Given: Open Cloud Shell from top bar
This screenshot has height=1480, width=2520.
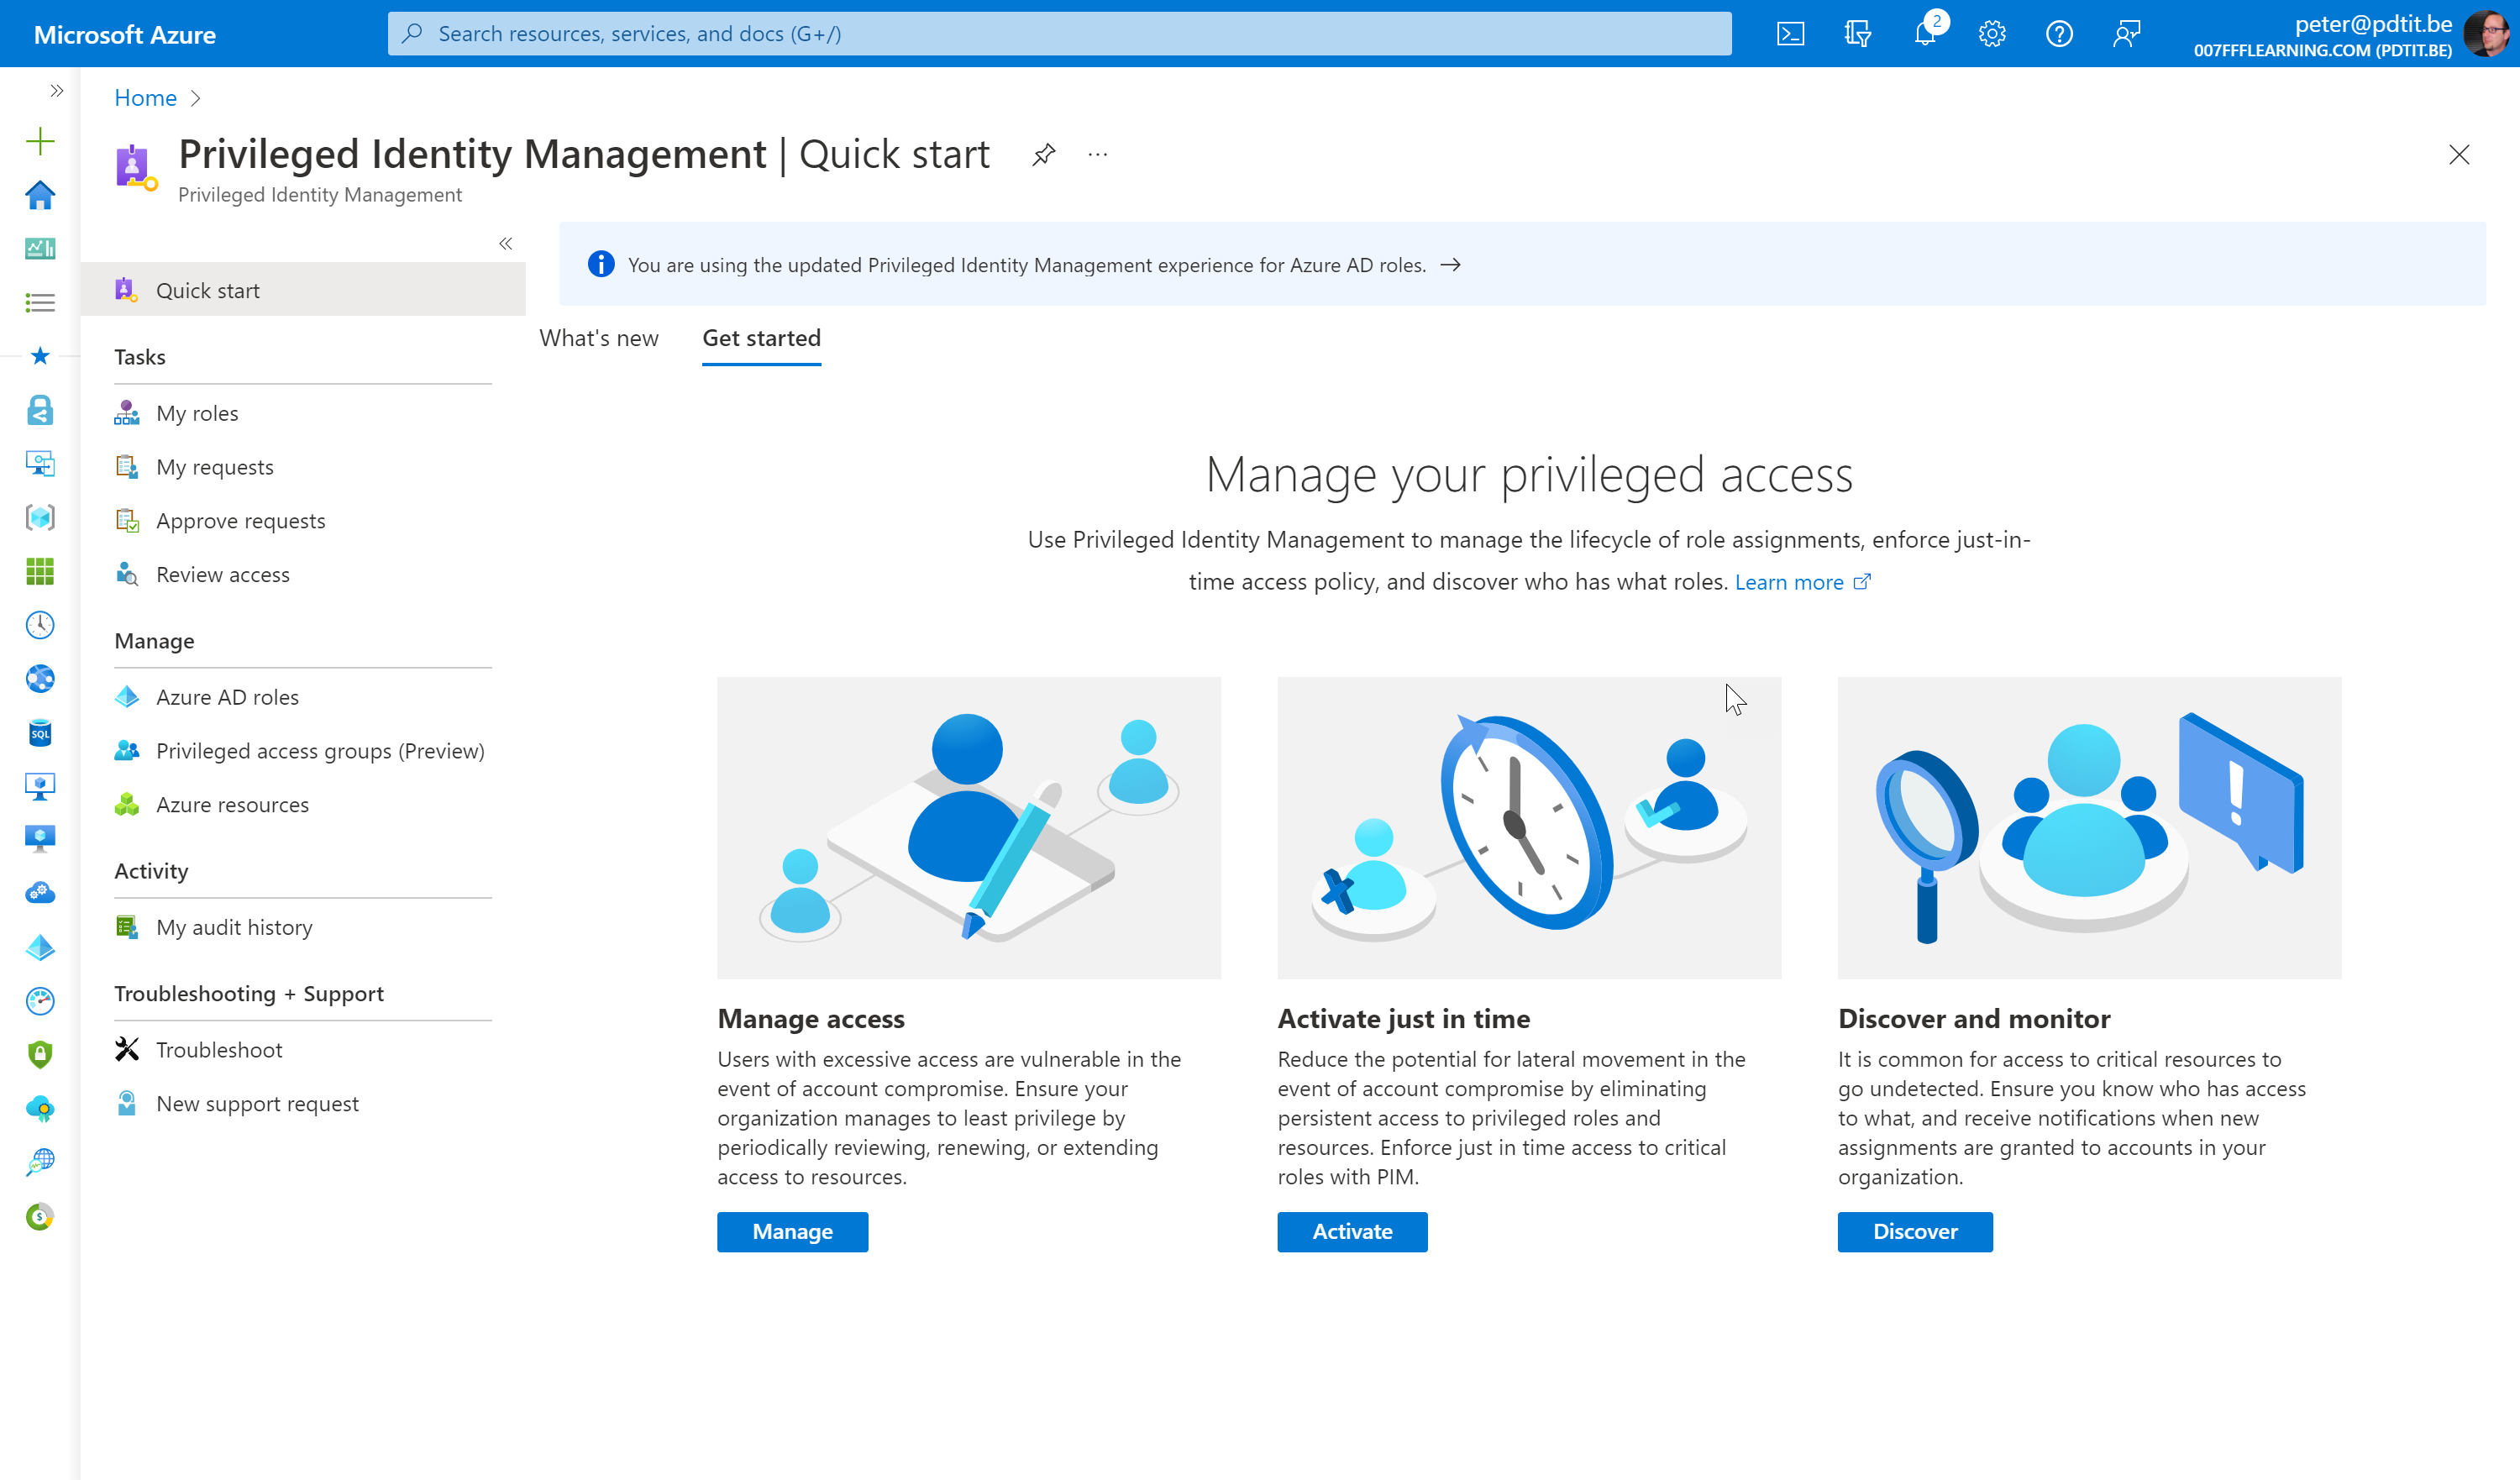Looking at the screenshot, I should point(1790,34).
